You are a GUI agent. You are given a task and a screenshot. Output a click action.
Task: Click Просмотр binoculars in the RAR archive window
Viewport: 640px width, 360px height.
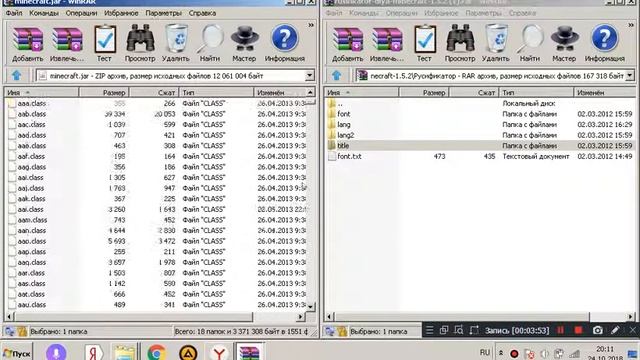460,43
